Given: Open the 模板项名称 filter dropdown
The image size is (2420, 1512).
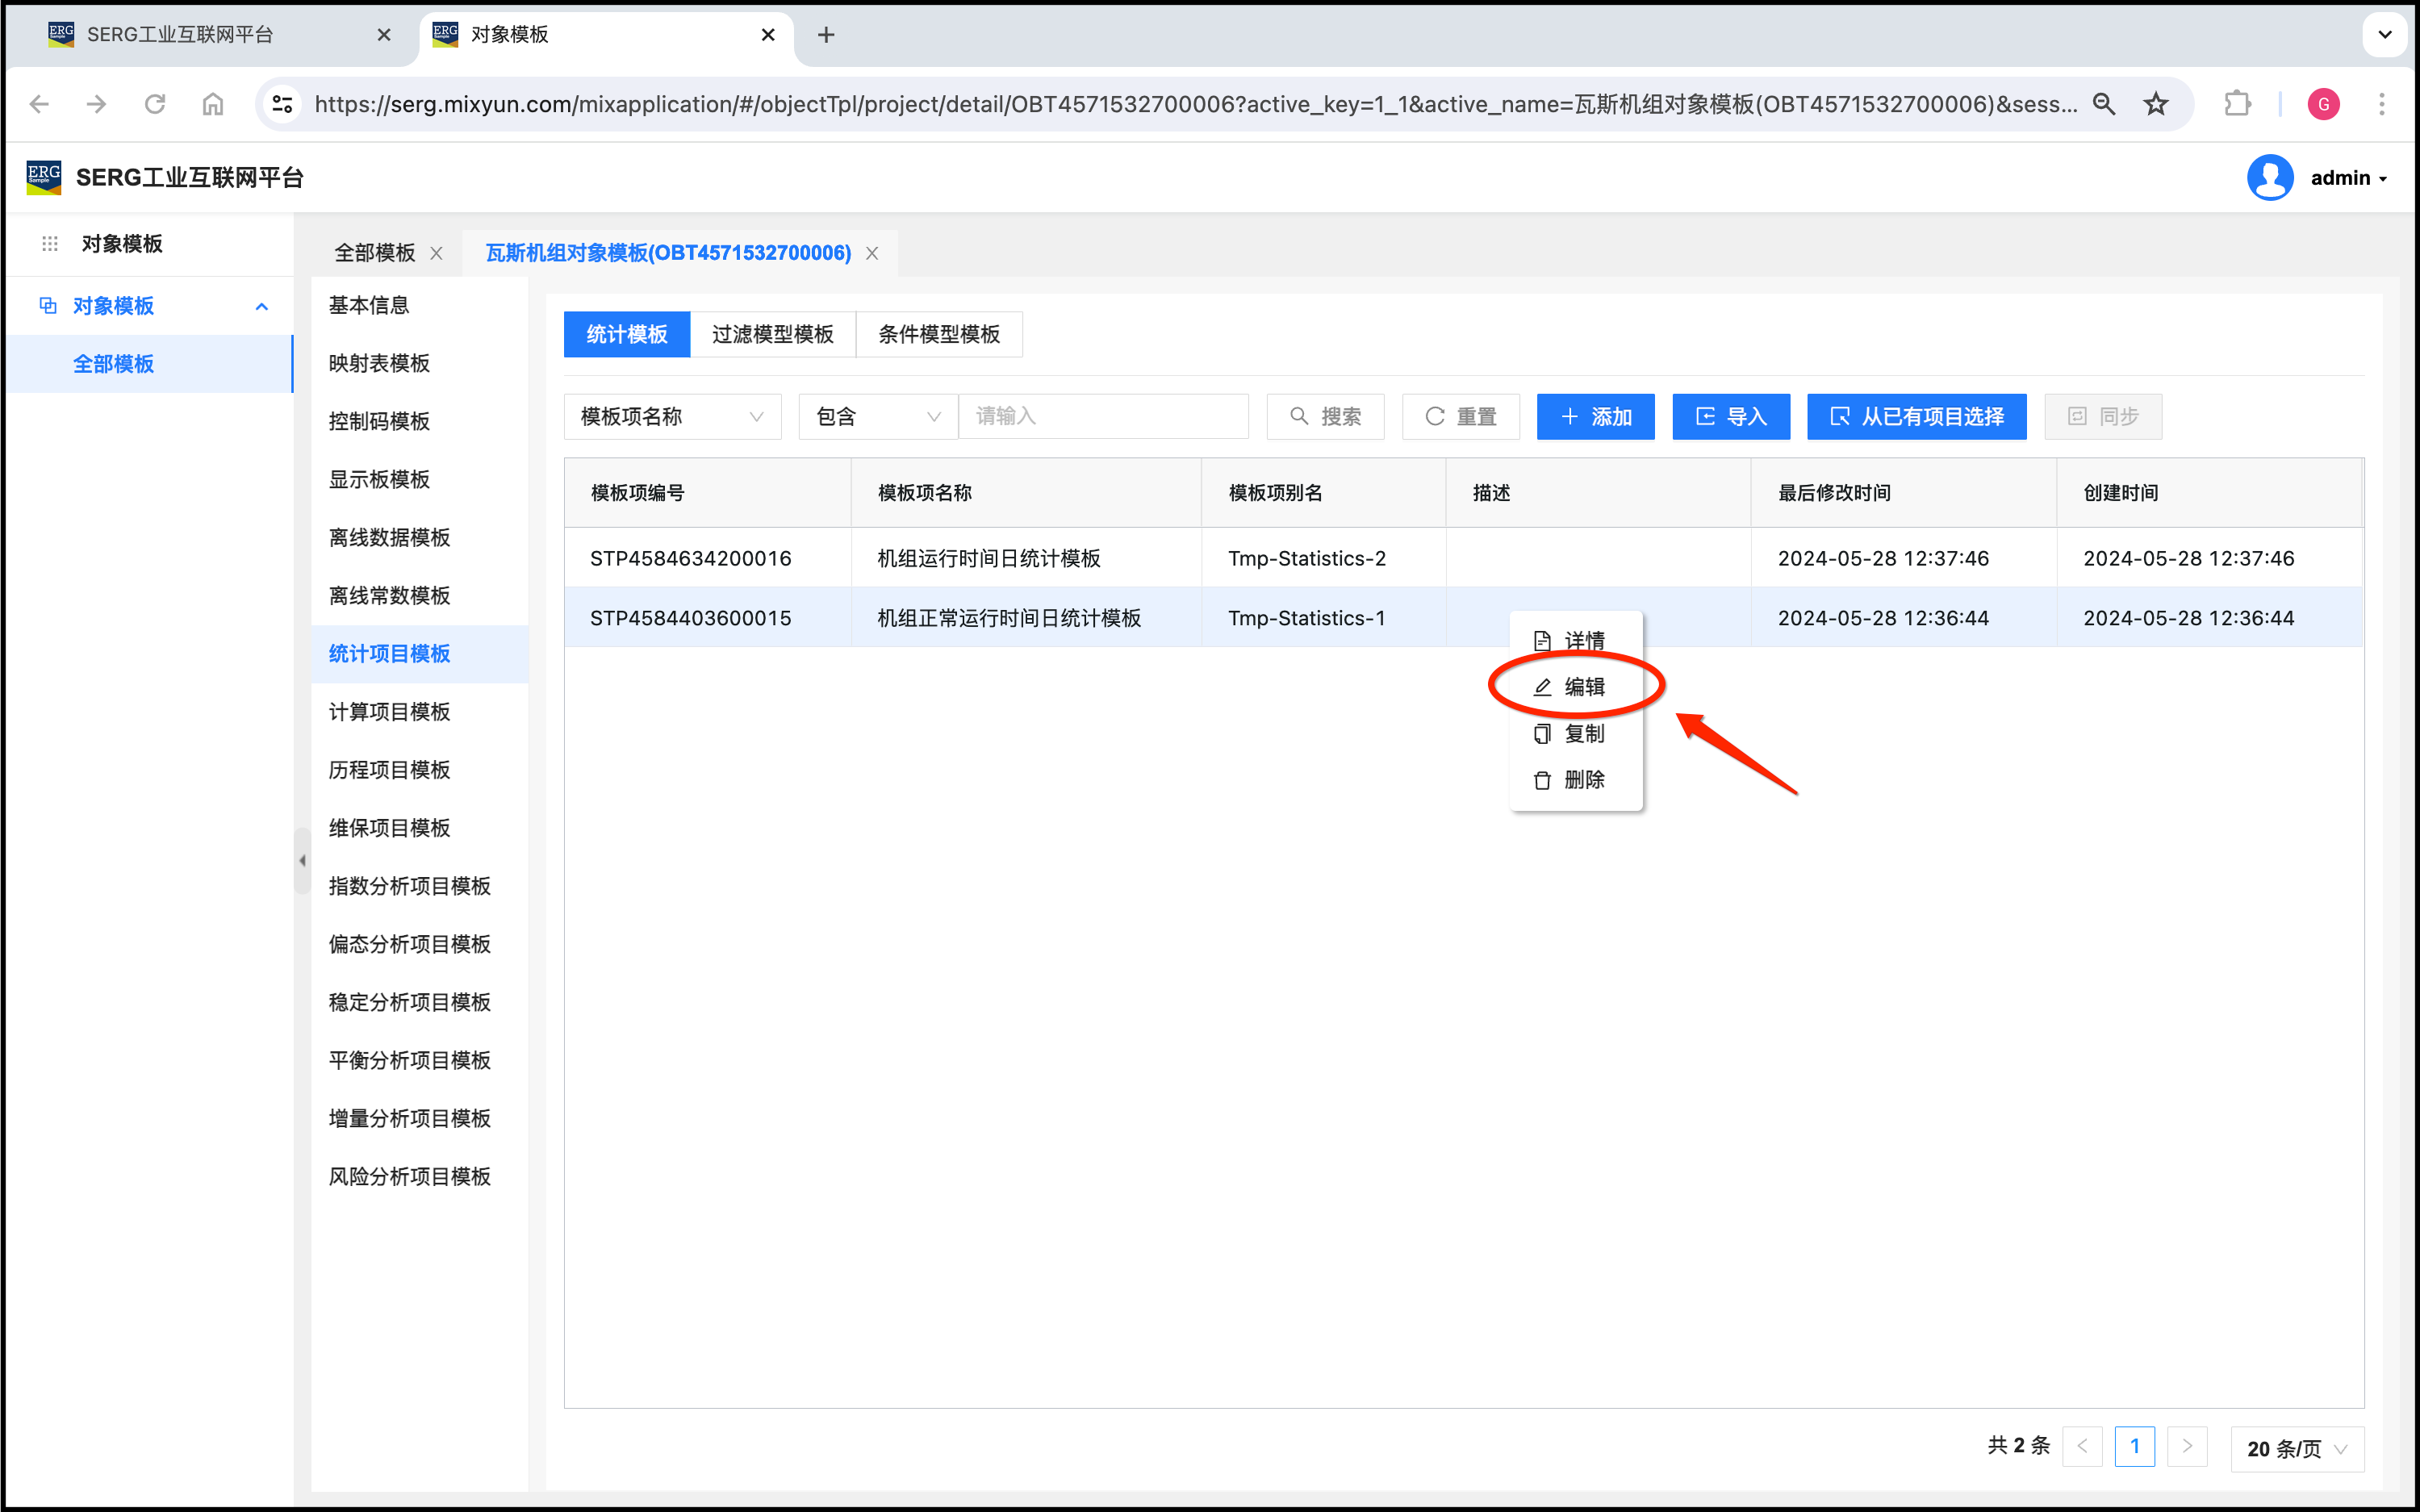Looking at the screenshot, I should point(672,416).
